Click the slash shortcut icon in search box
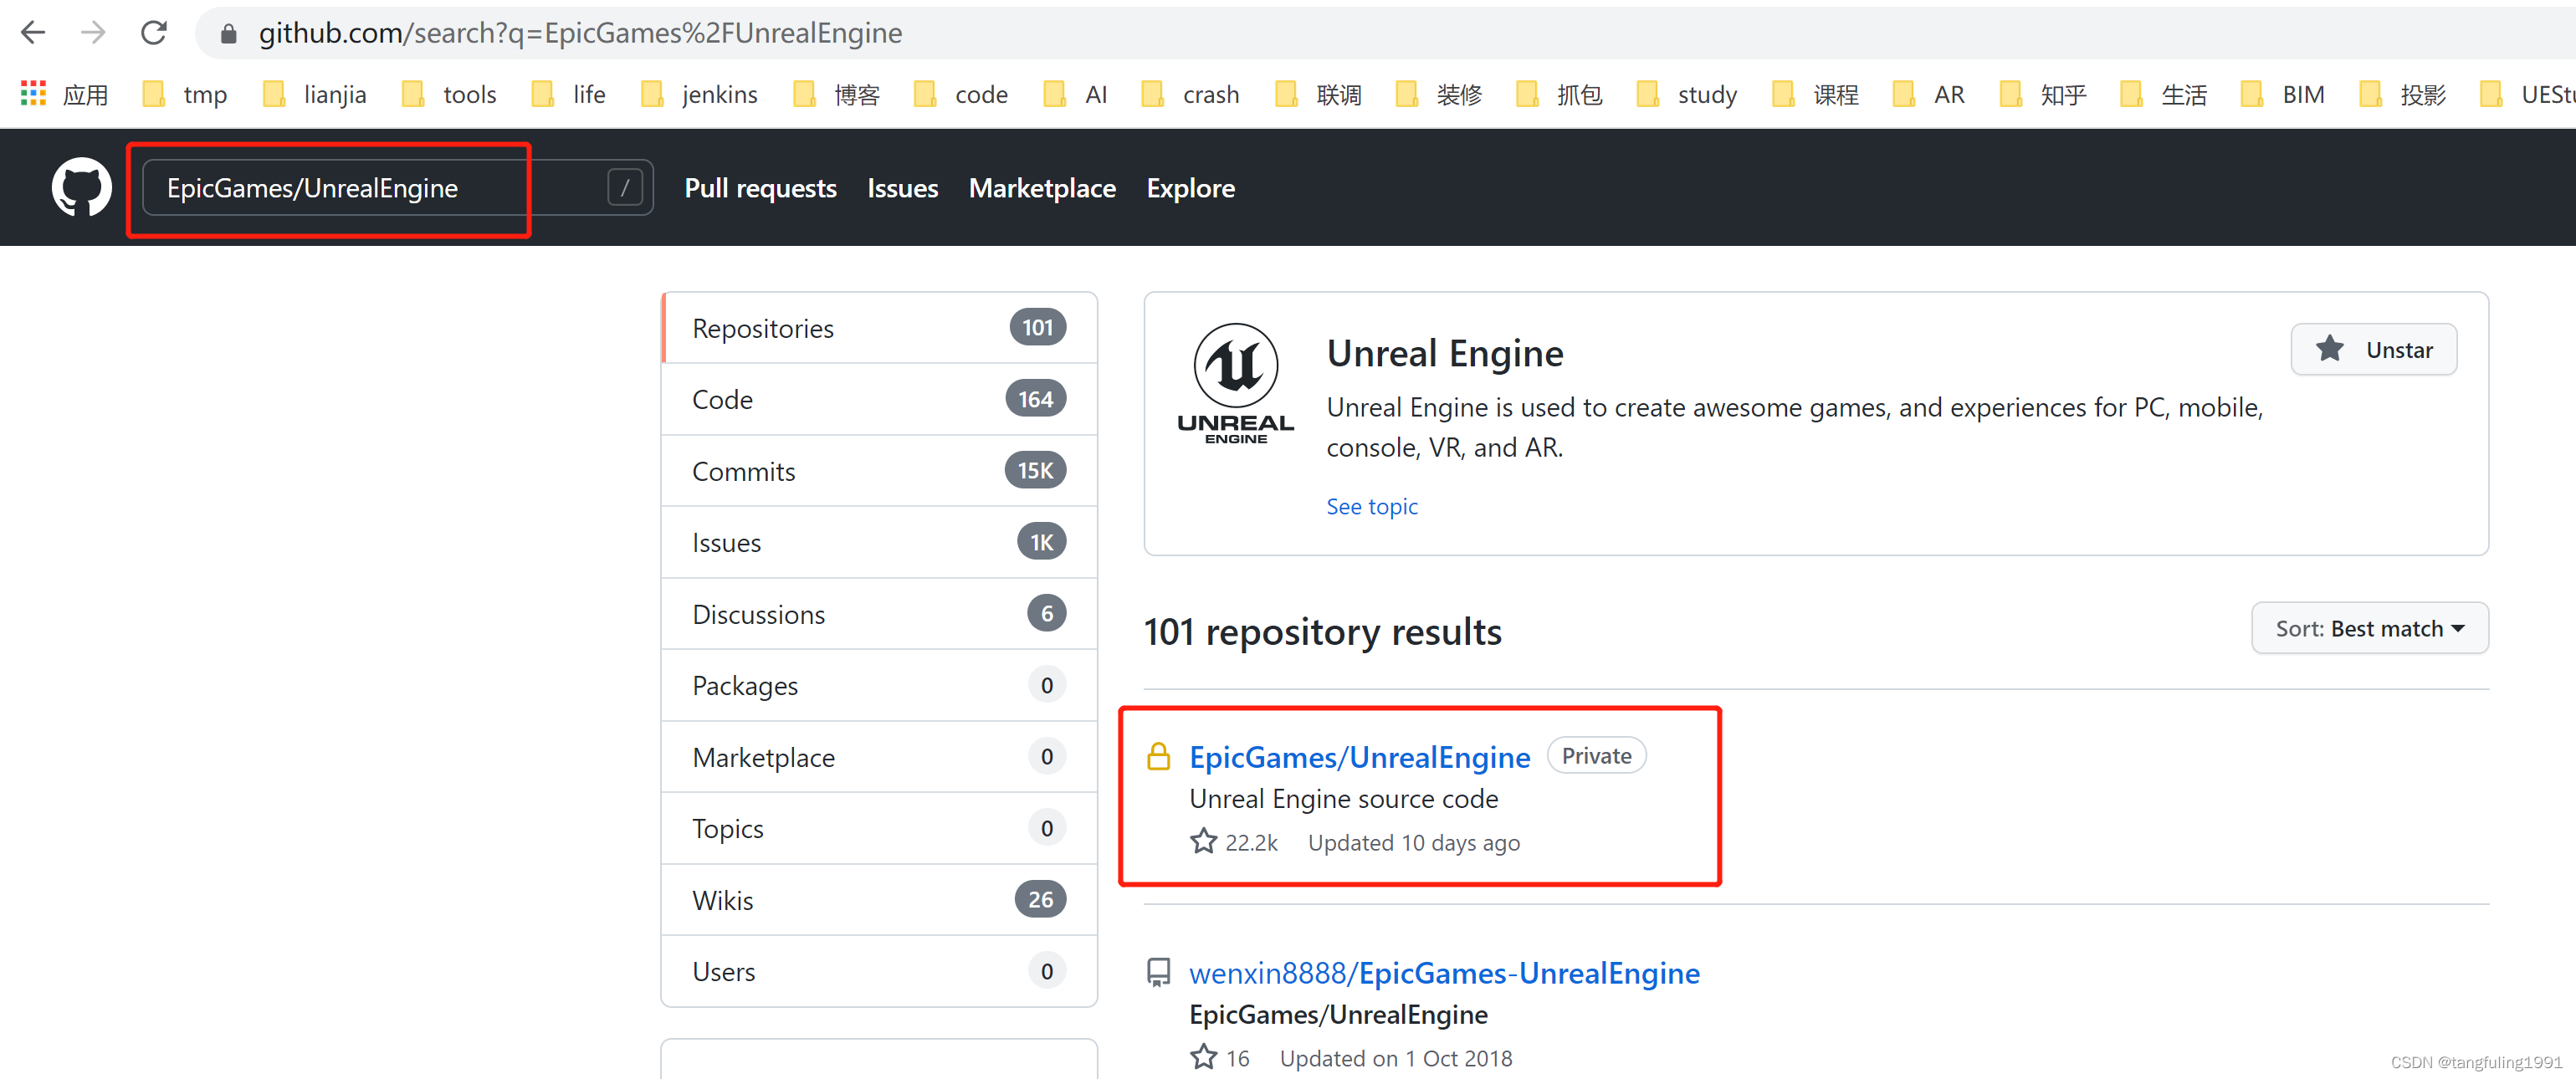The width and height of the screenshot is (2576, 1079). [x=625, y=187]
